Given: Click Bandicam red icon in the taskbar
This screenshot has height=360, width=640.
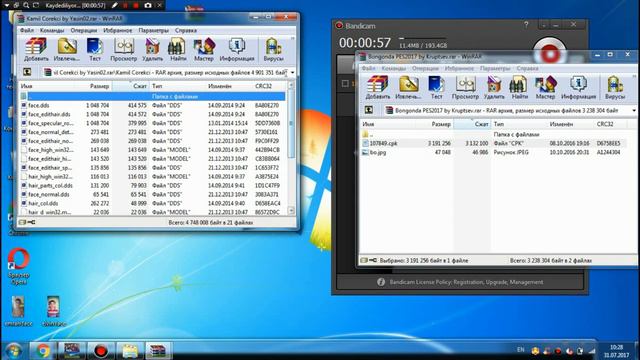Looking at the screenshot, I should coord(100,351).
